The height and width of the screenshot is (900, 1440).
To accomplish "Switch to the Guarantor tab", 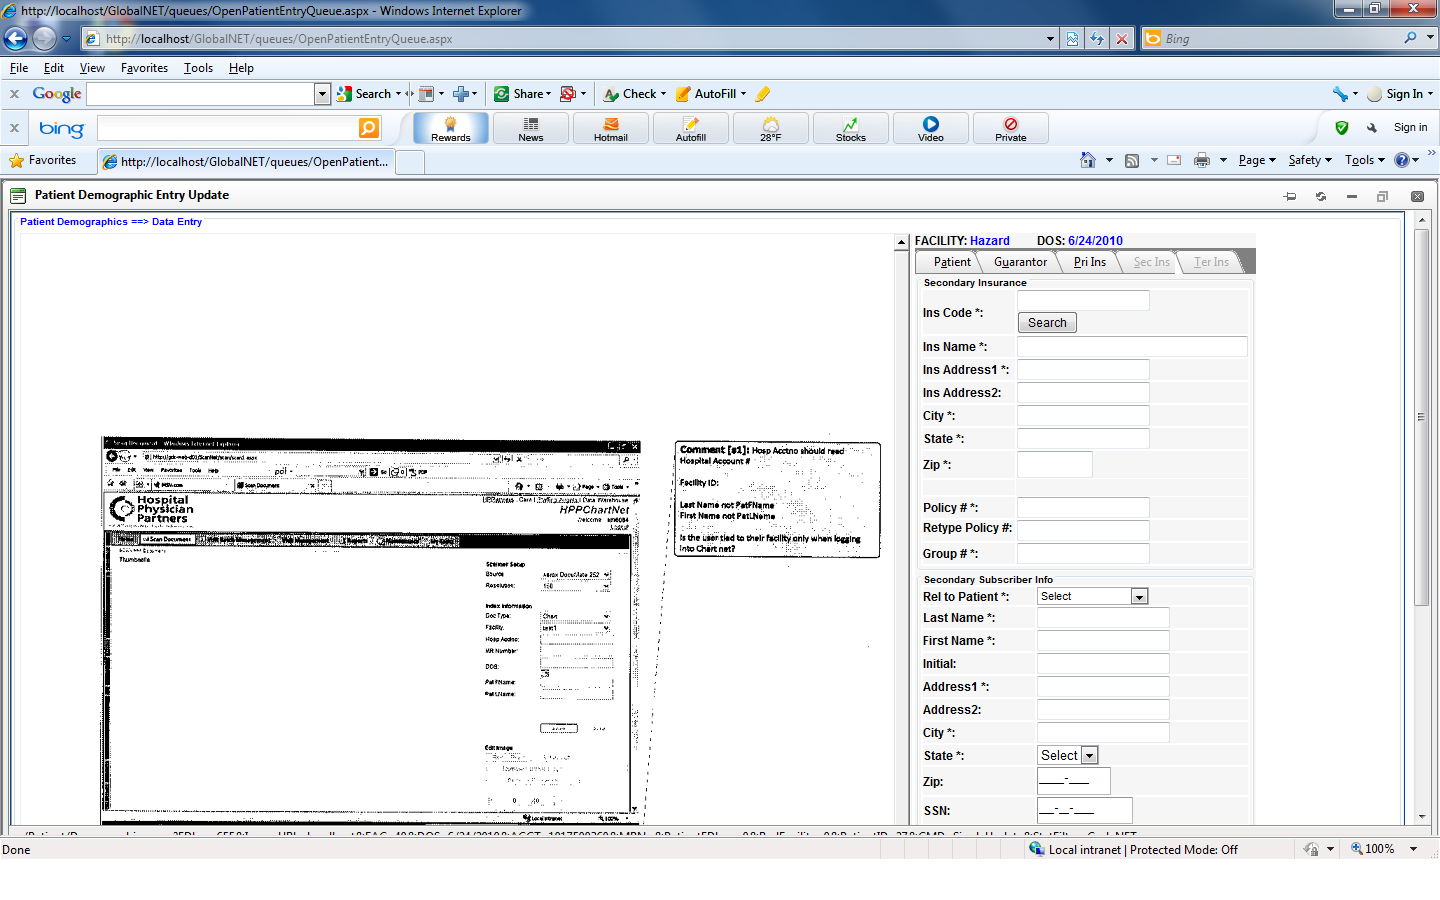I will pos(1020,262).
